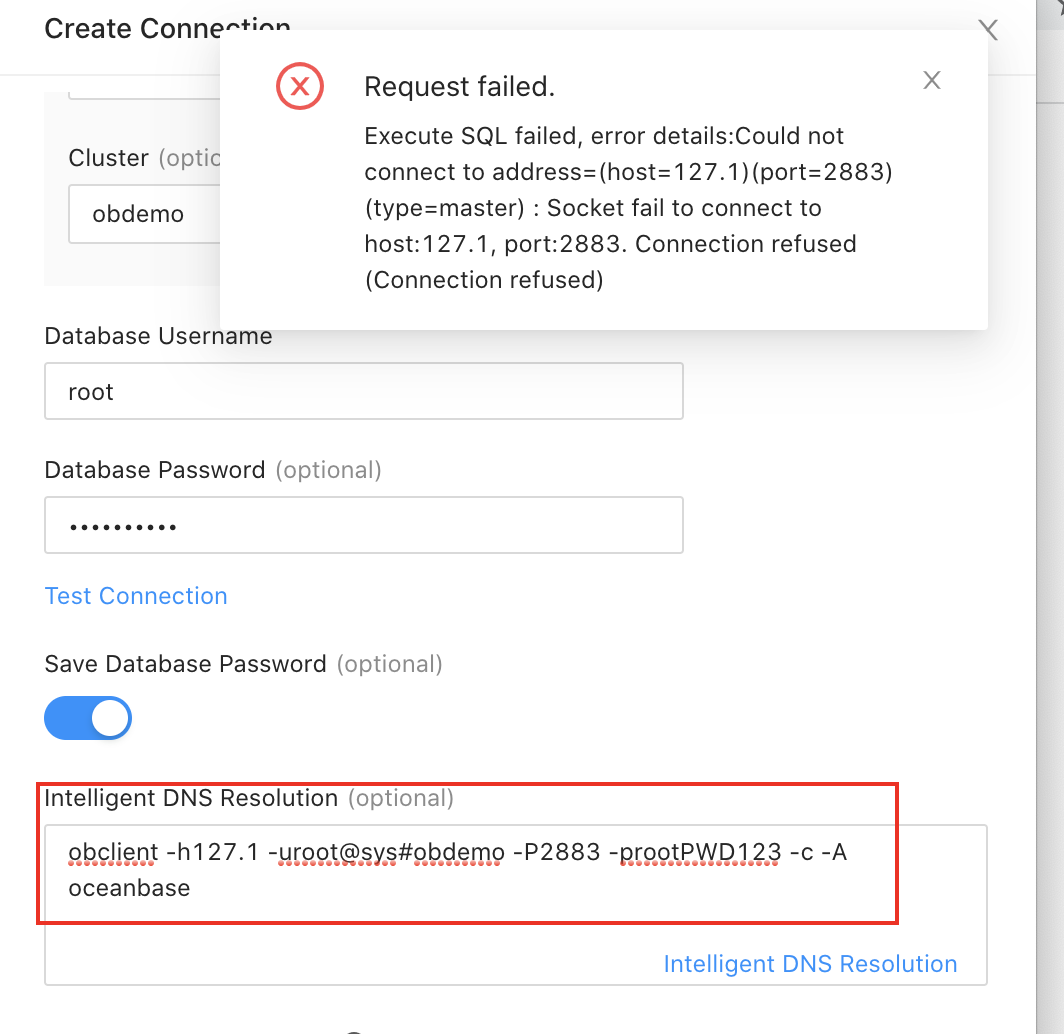Click the masked Database Password dots
Screen dimensions: 1064x1034
click(364, 524)
